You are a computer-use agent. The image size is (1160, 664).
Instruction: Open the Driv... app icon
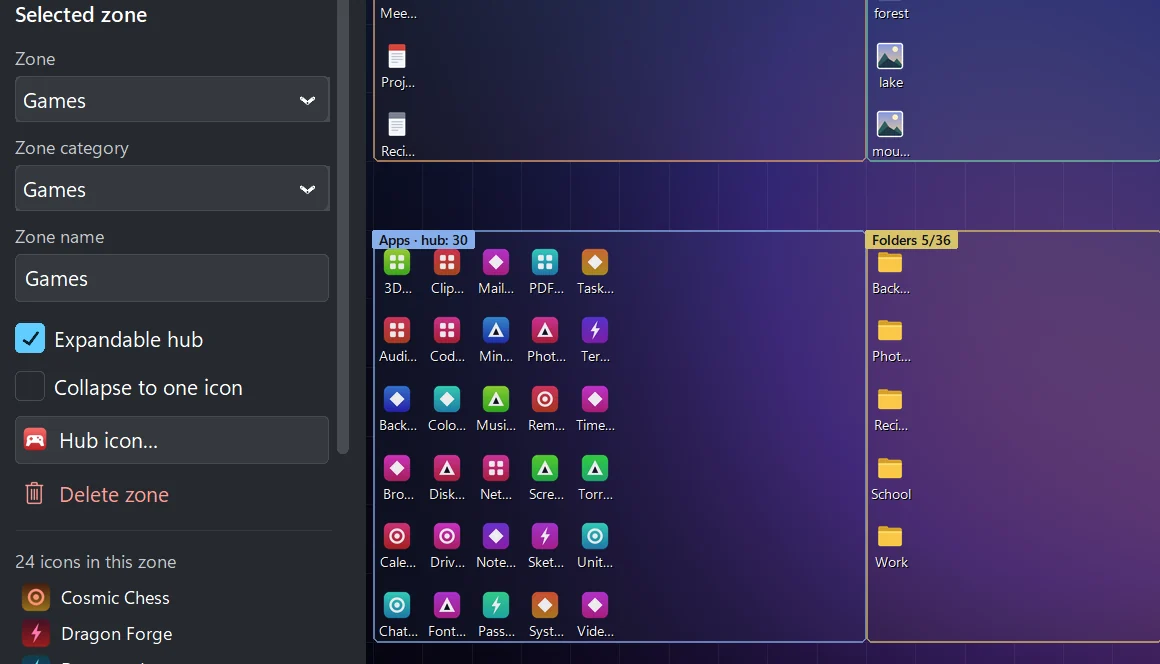pos(447,536)
